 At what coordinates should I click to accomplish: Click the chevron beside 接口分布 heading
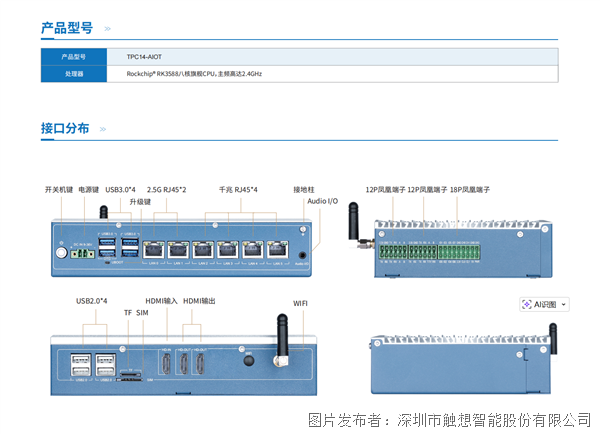click(x=103, y=129)
